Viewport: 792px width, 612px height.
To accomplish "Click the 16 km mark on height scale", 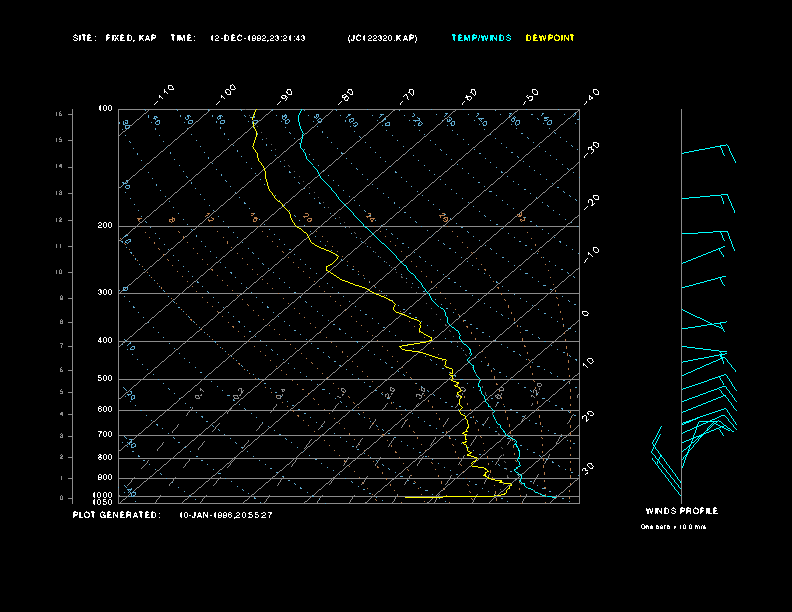I will coord(59,114).
